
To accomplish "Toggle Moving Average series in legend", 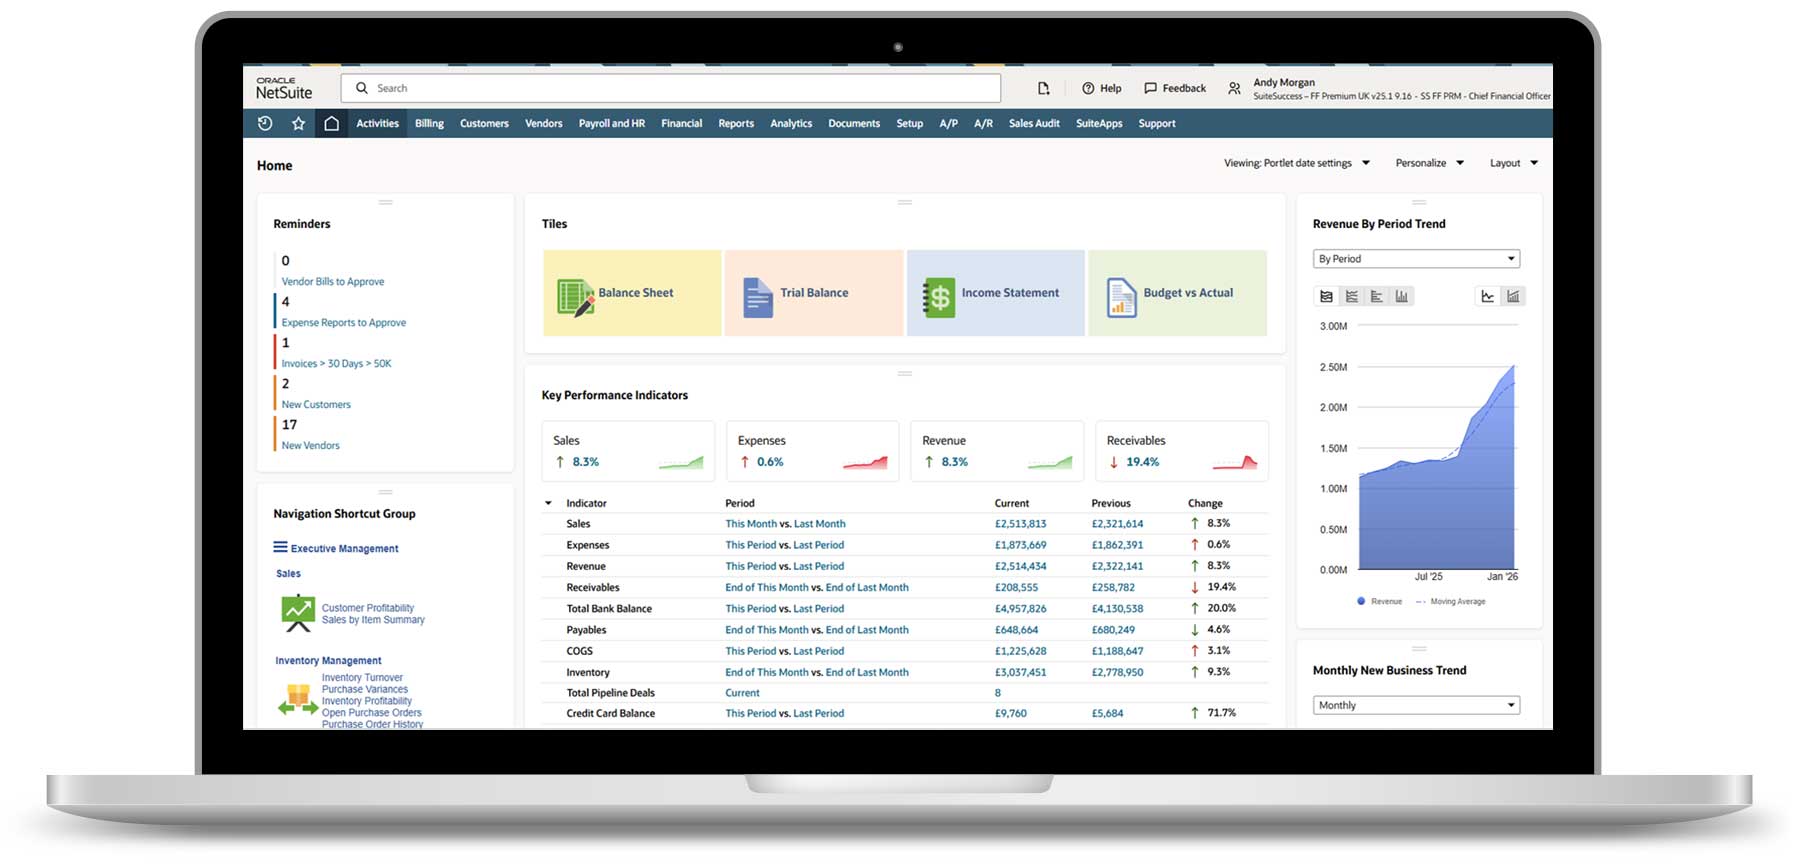I will pos(1451,601).
